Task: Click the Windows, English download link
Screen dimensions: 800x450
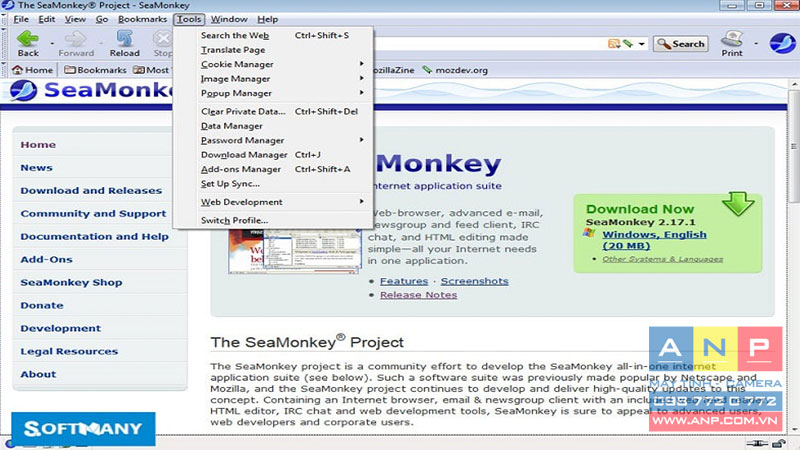Action: [654, 240]
